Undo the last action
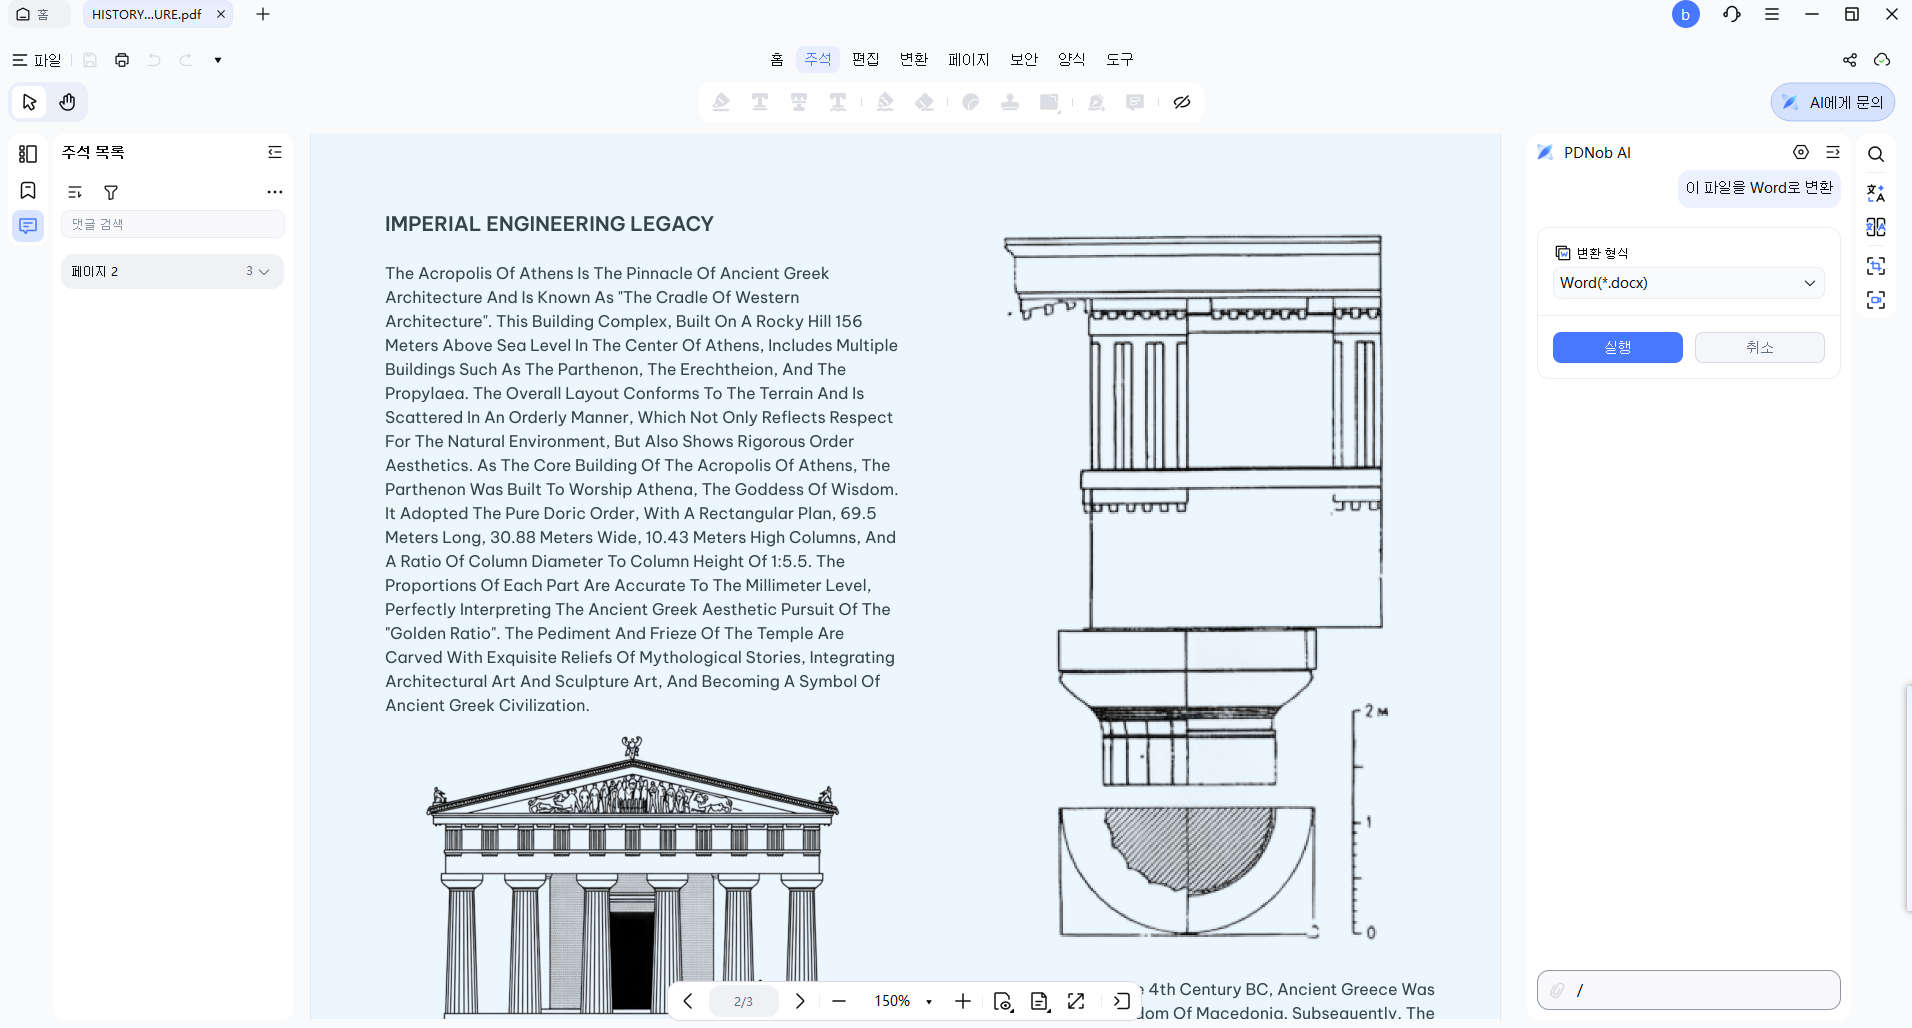Viewport: 1912px width, 1028px height. (x=154, y=60)
